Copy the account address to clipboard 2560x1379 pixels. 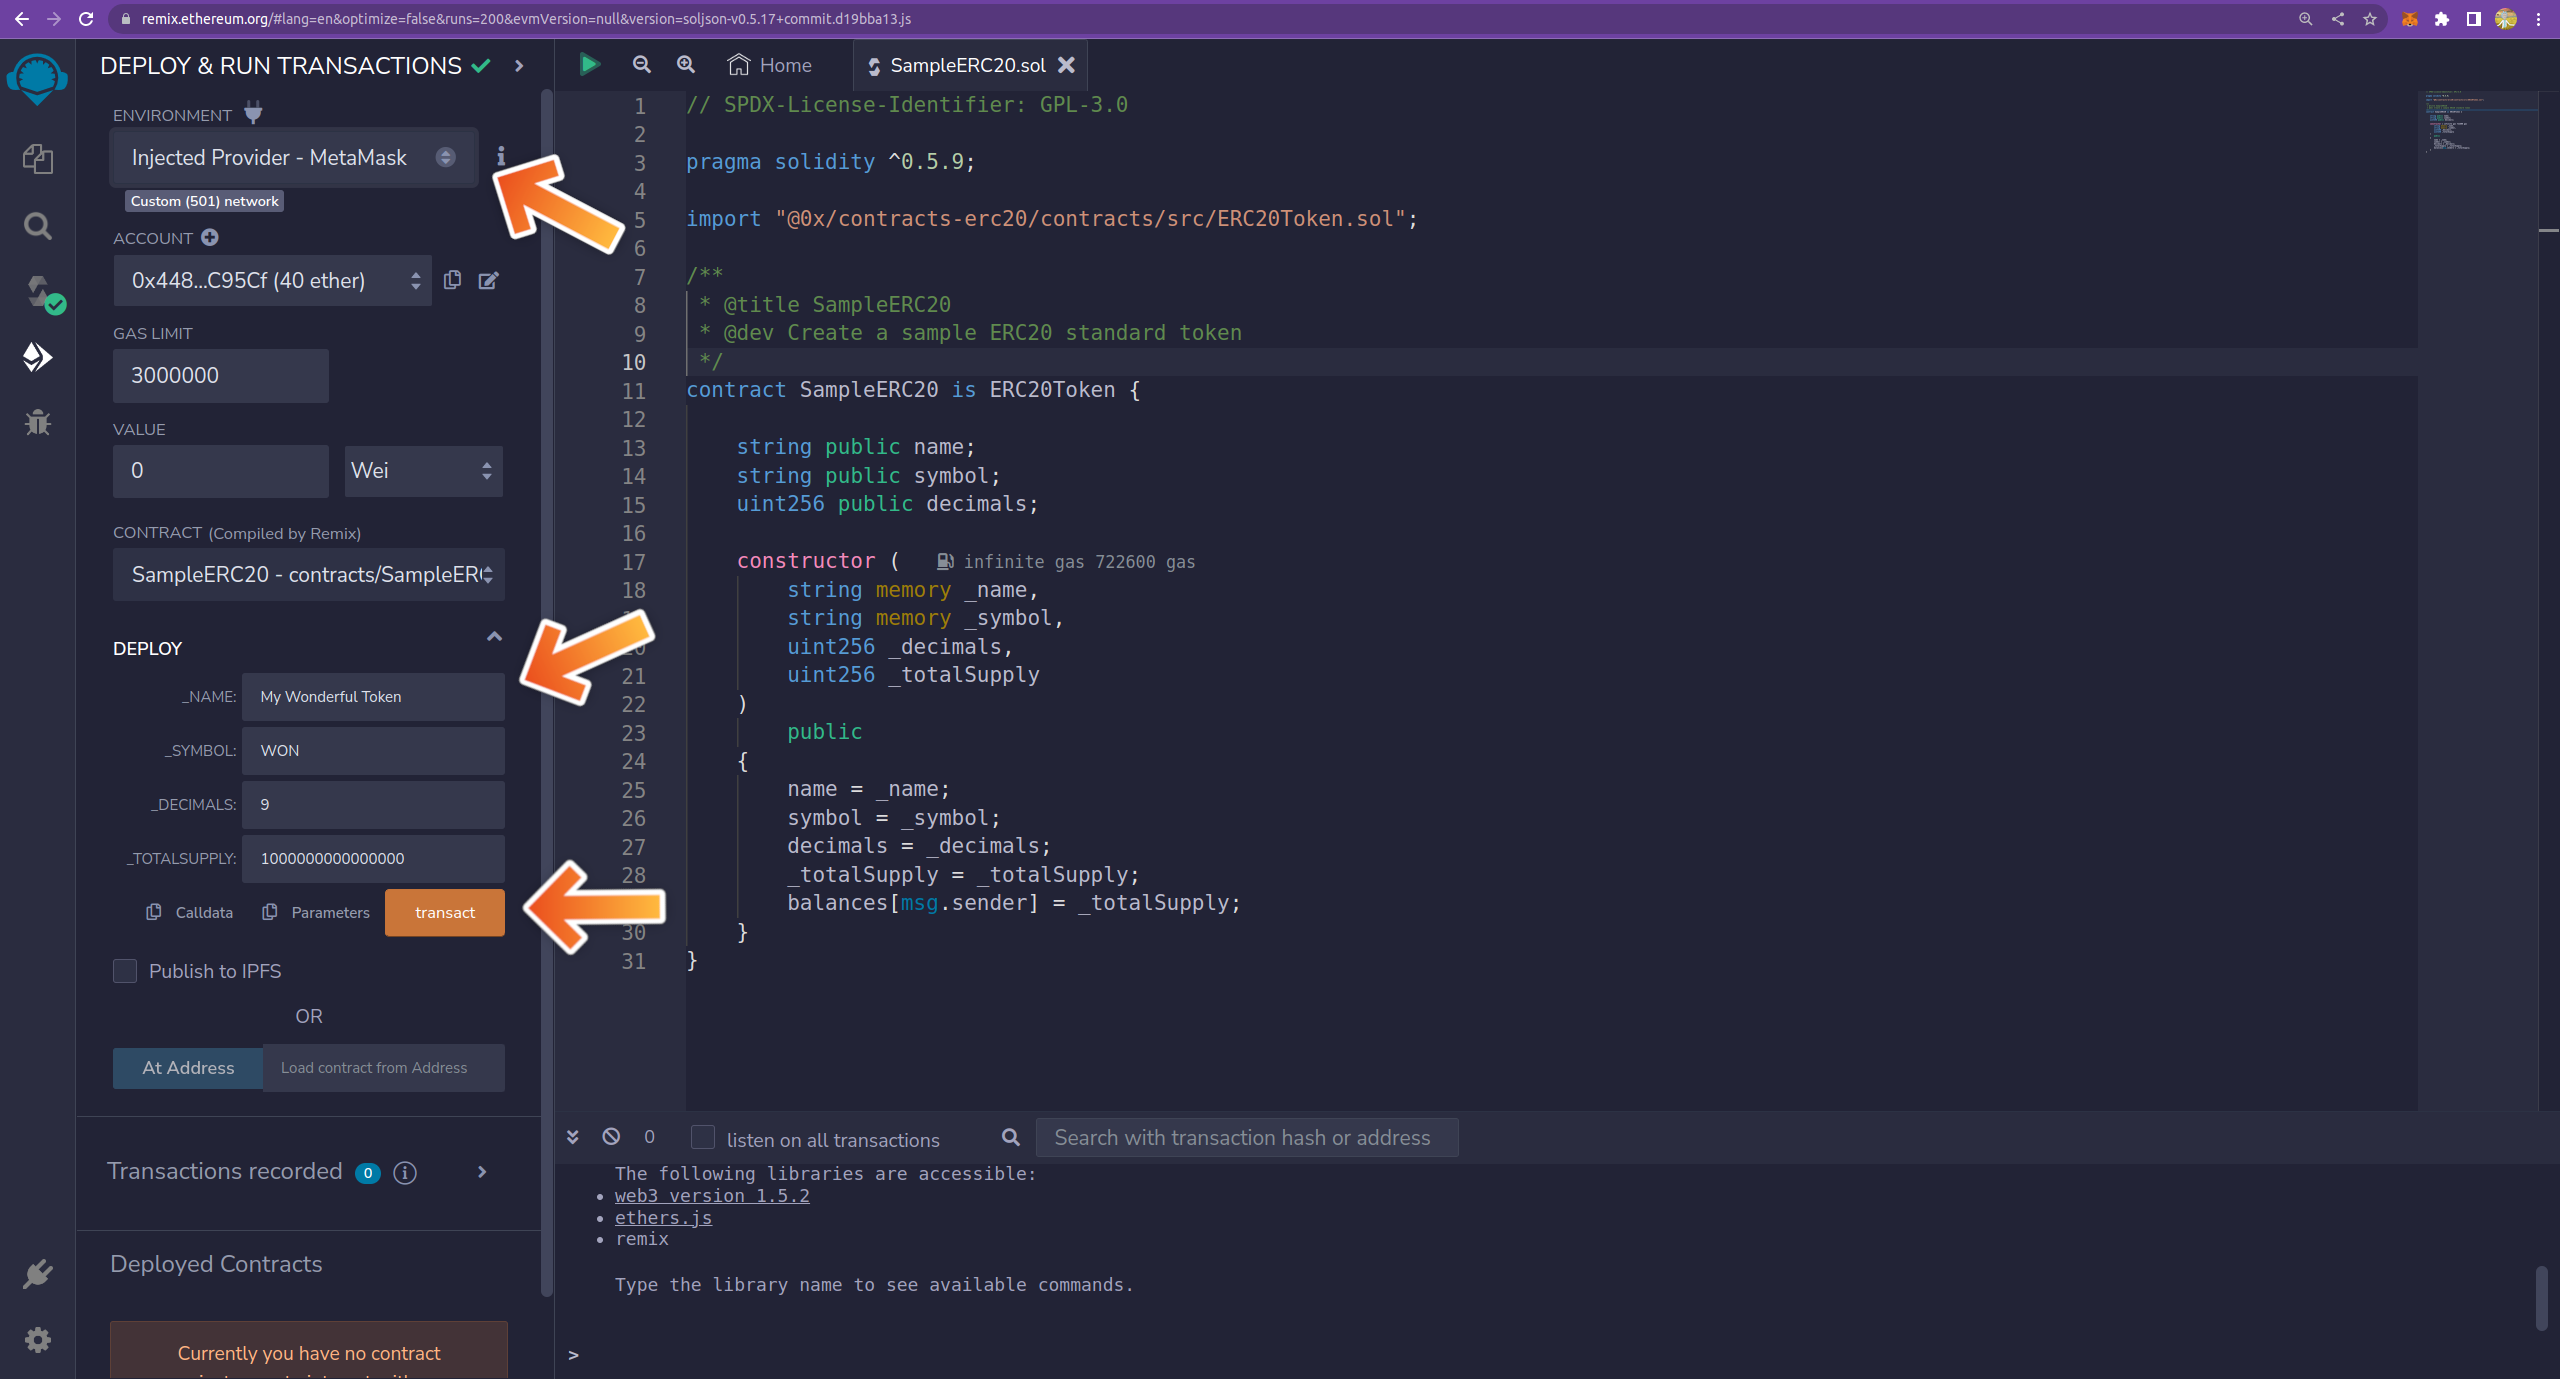(x=452, y=281)
